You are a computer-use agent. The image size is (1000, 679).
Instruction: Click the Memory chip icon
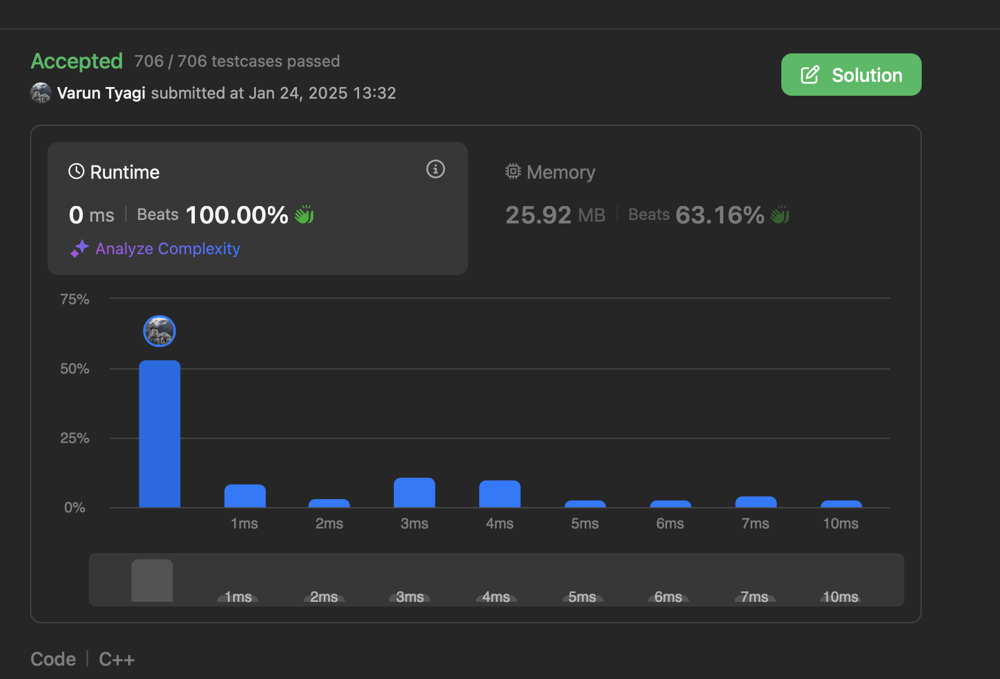coord(513,172)
